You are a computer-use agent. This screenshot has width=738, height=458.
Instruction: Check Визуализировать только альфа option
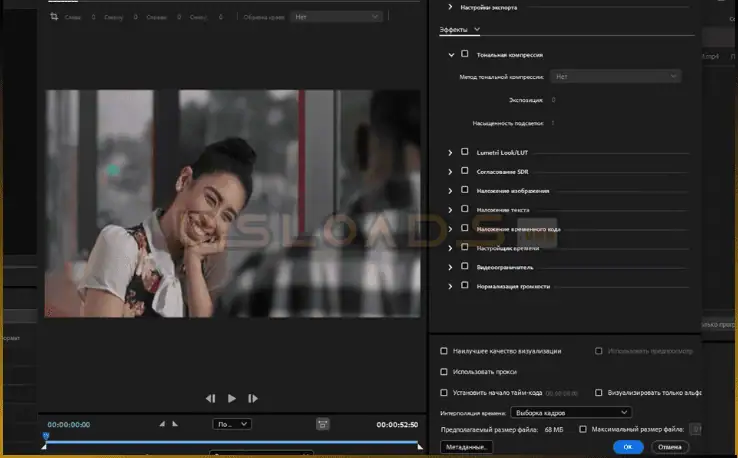[598, 393]
